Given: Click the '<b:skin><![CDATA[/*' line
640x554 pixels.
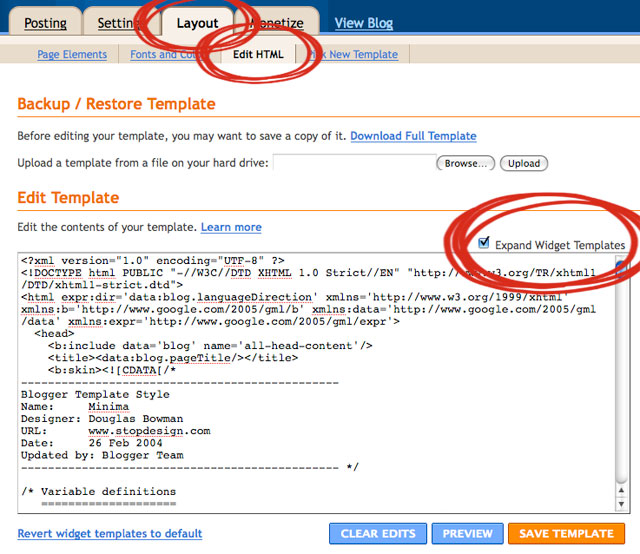Looking at the screenshot, I should (112, 370).
